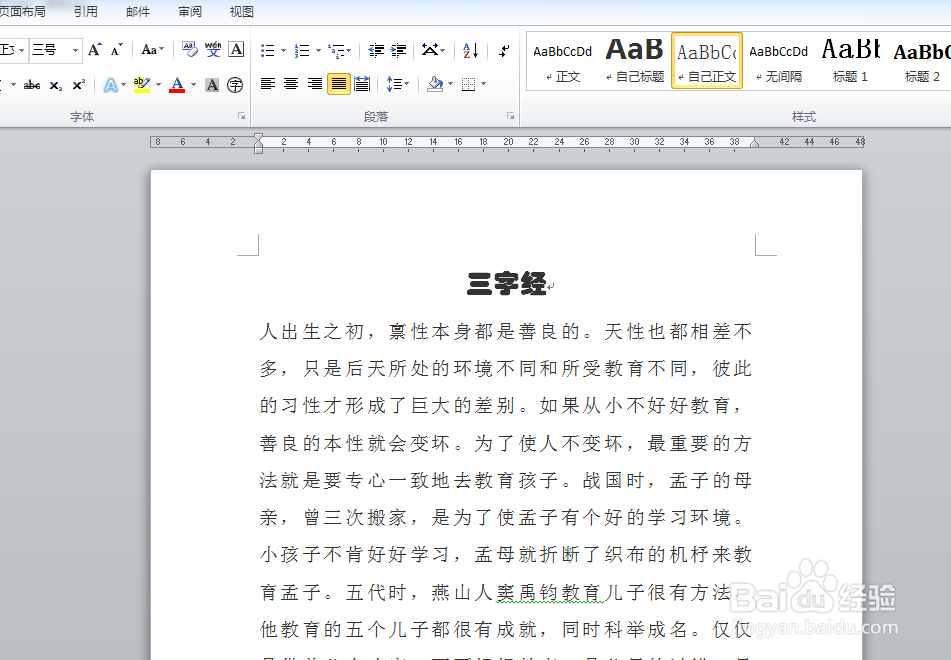Open the 页面布局 ribbon tab

[x=22, y=12]
